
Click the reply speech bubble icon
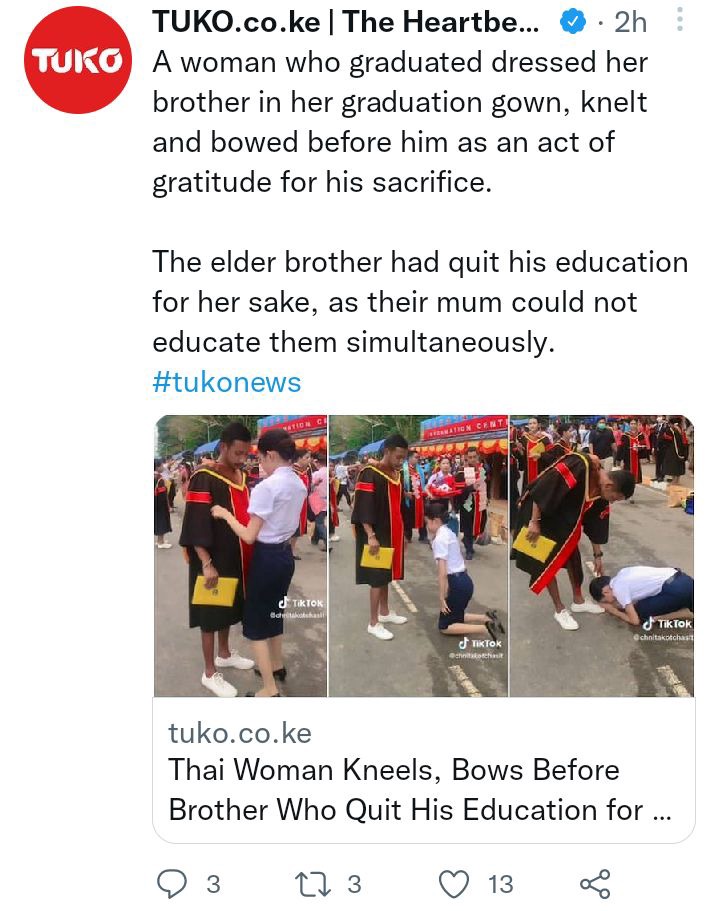click(172, 884)
